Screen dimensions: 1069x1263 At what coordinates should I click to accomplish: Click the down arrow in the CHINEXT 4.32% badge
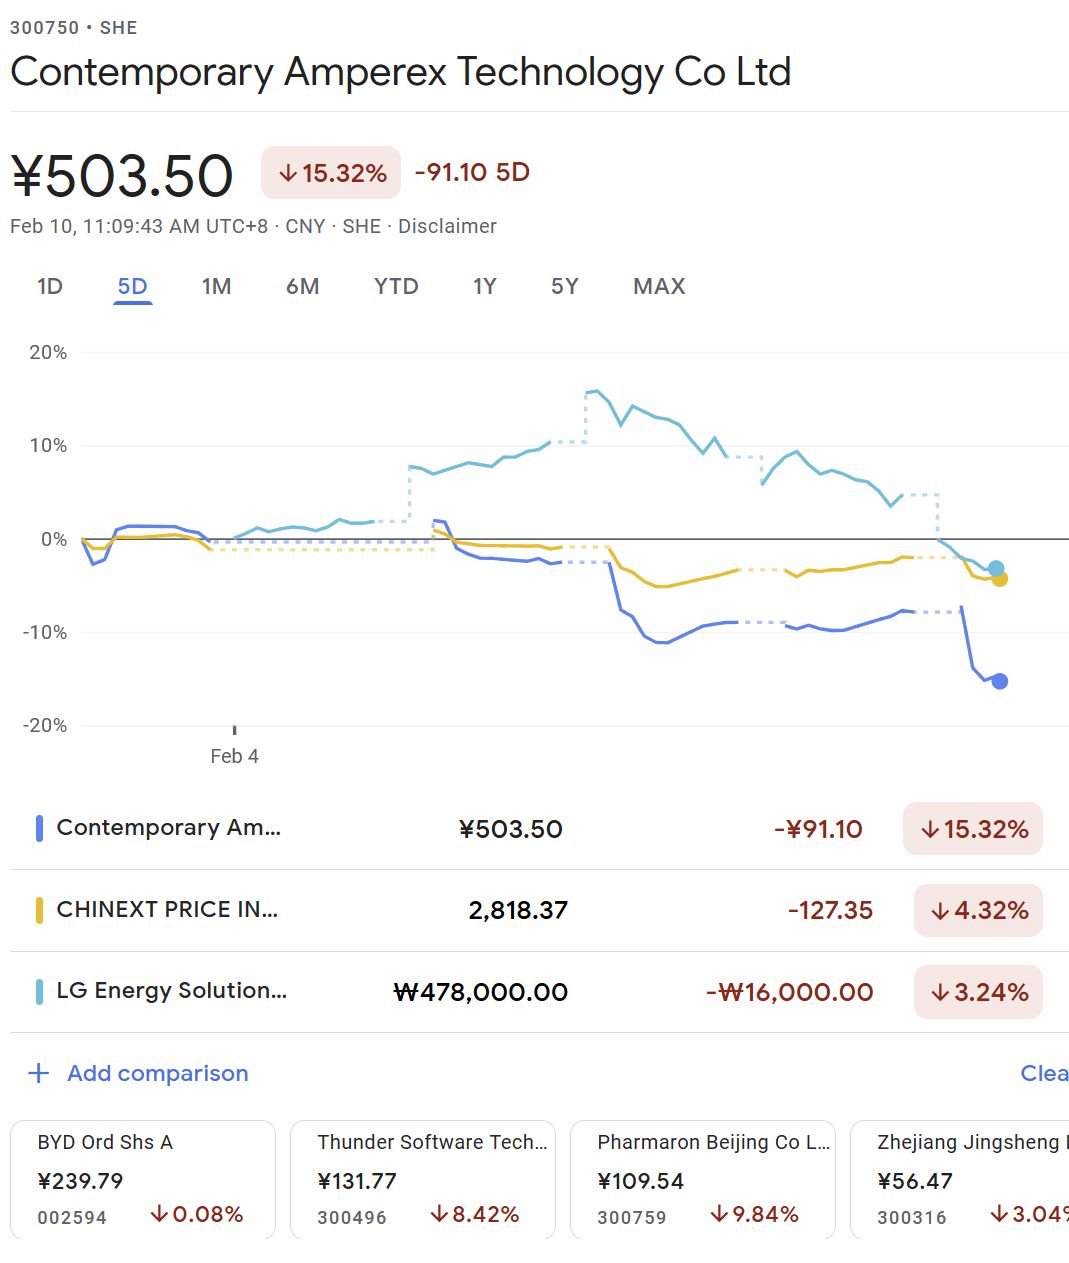pyautogui.click(x=939, y=911)
